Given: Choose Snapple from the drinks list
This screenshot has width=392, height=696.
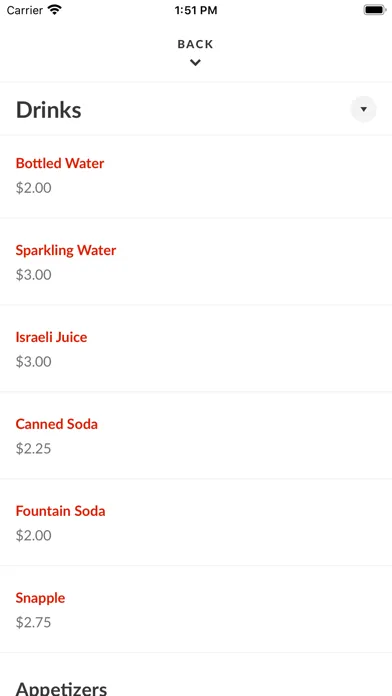Looking at the screenshot, I should pyautogui.click(x=40, y=598).
